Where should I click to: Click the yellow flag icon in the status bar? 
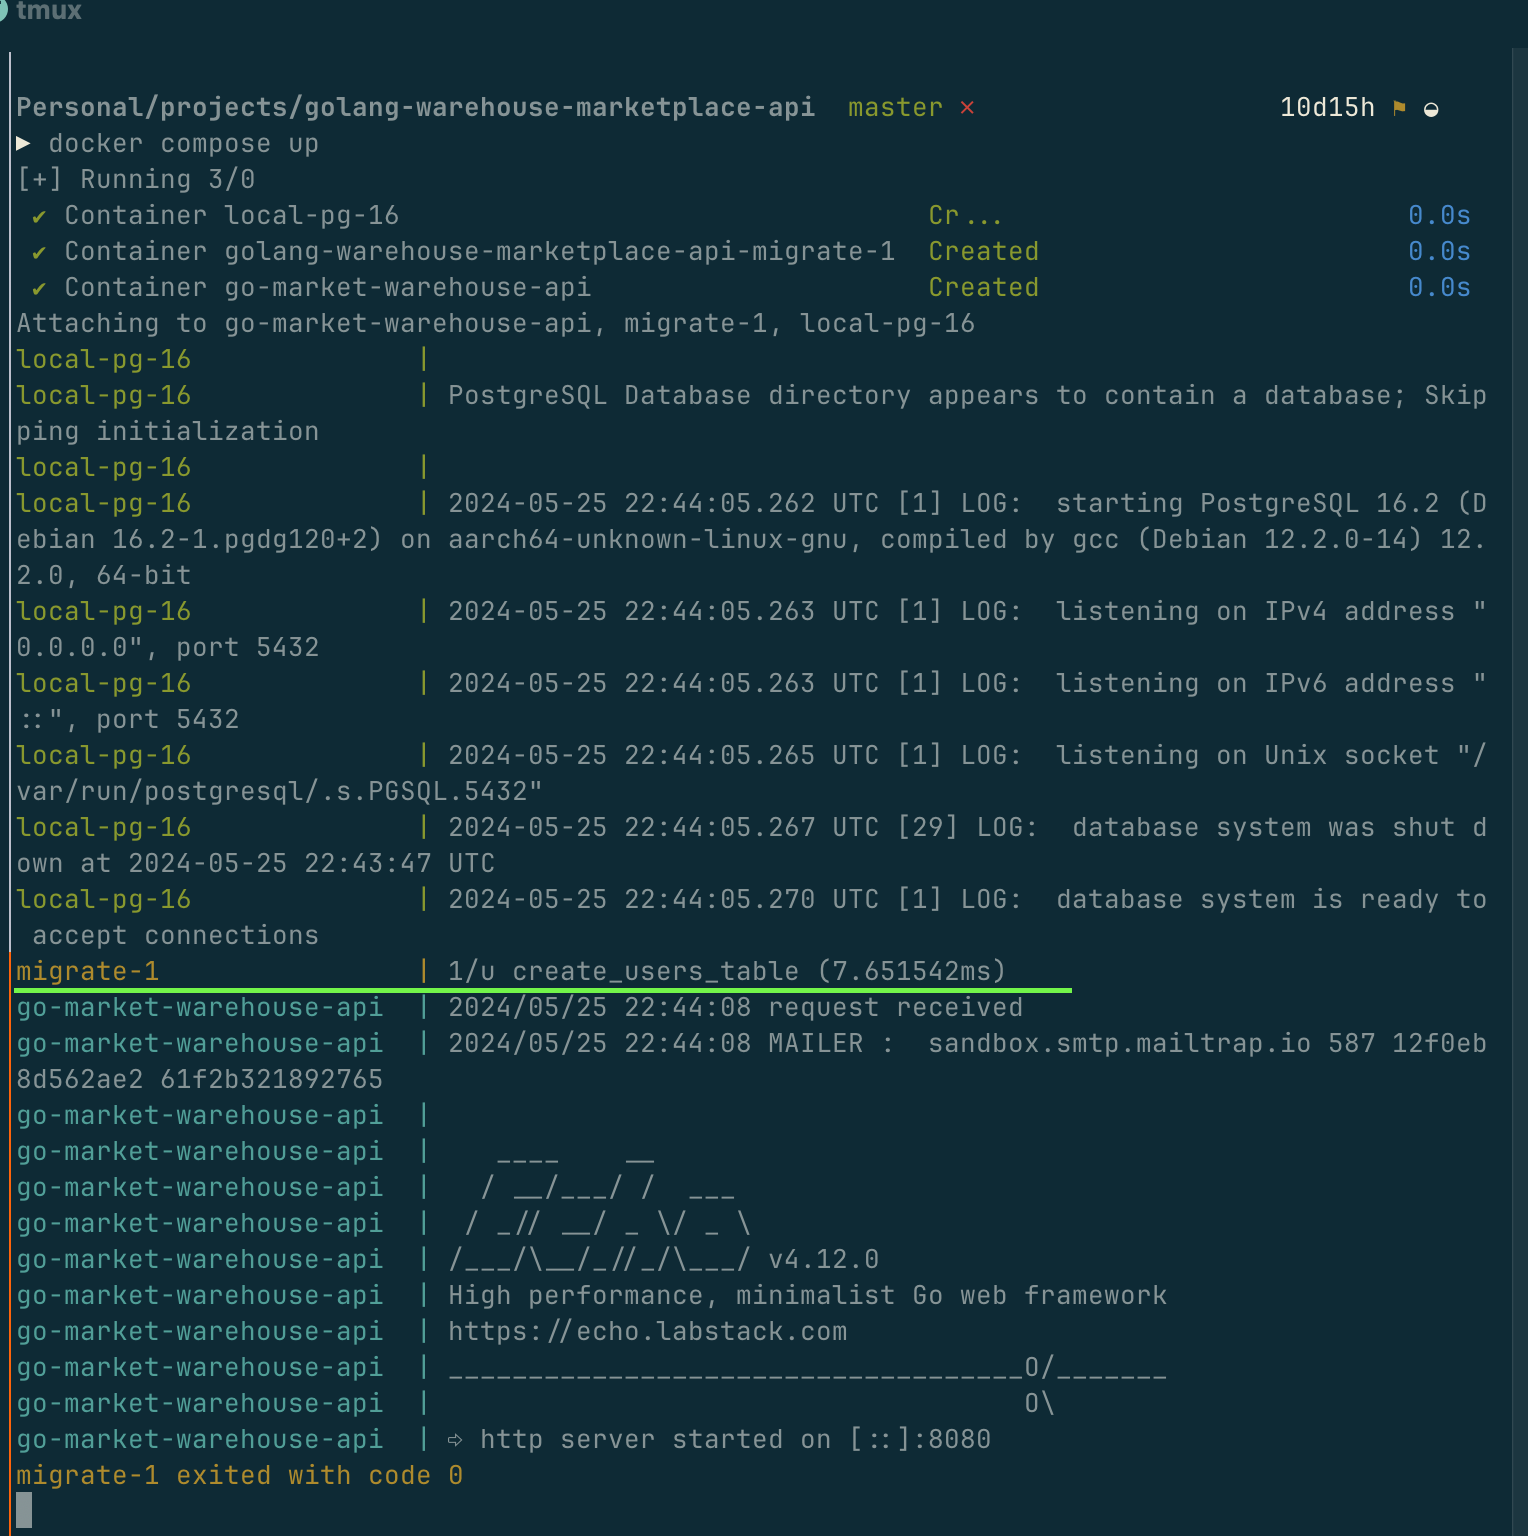1400,108
